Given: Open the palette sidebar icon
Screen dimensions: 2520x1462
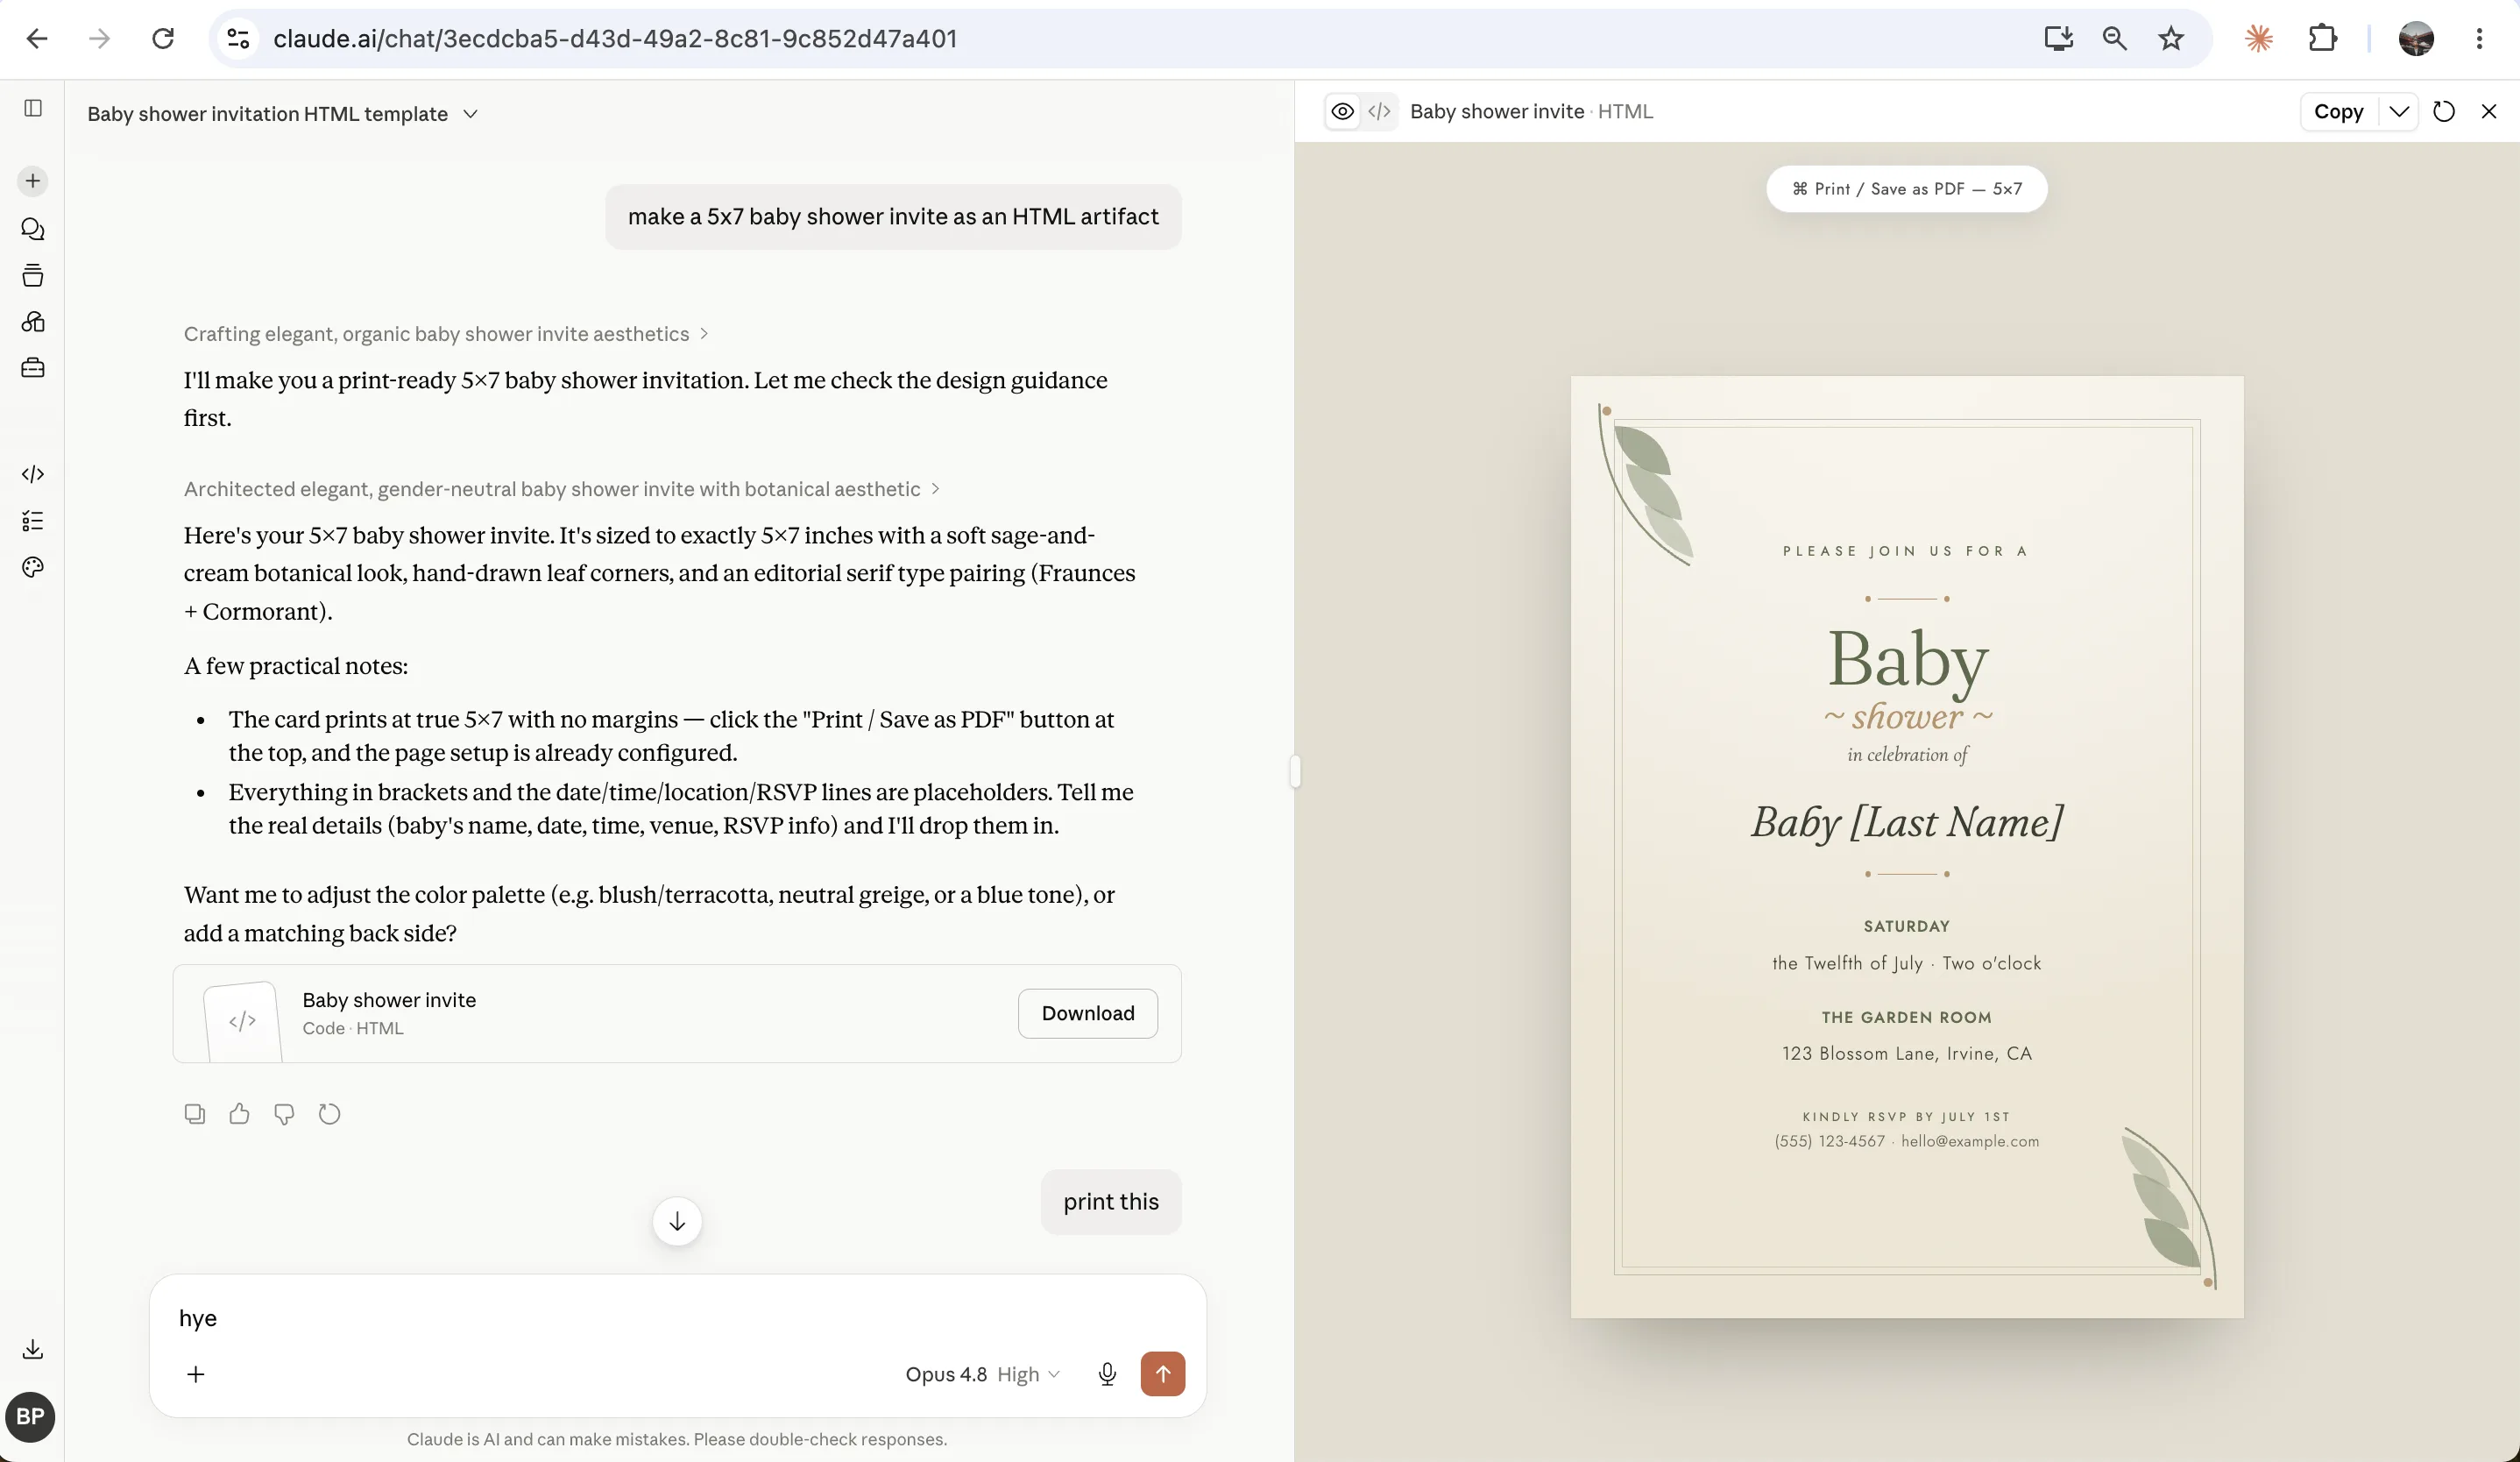Looking at the screenshot, I should point(33,567).
